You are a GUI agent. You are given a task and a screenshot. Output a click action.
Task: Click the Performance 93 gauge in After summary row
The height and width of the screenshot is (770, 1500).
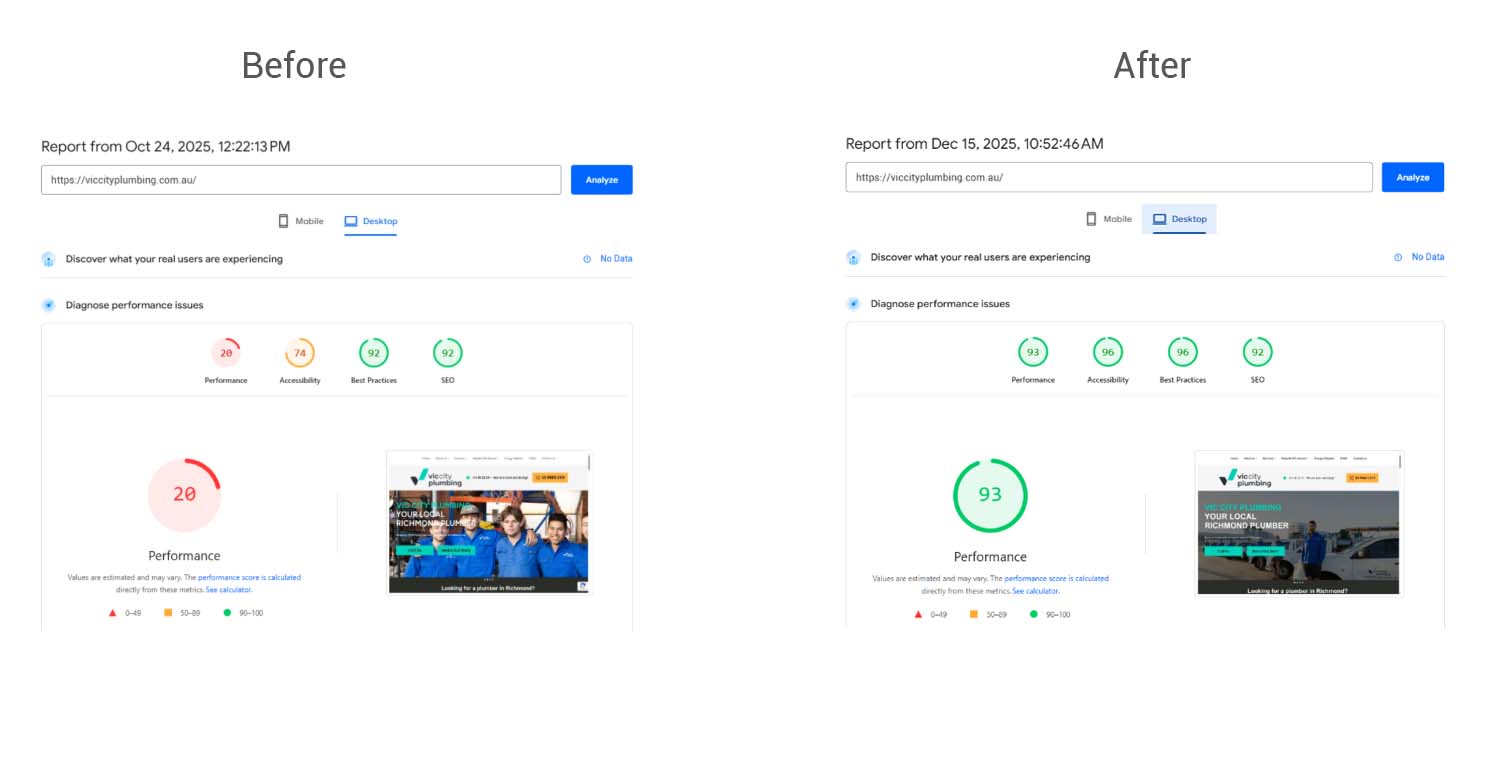(1033, 352)
